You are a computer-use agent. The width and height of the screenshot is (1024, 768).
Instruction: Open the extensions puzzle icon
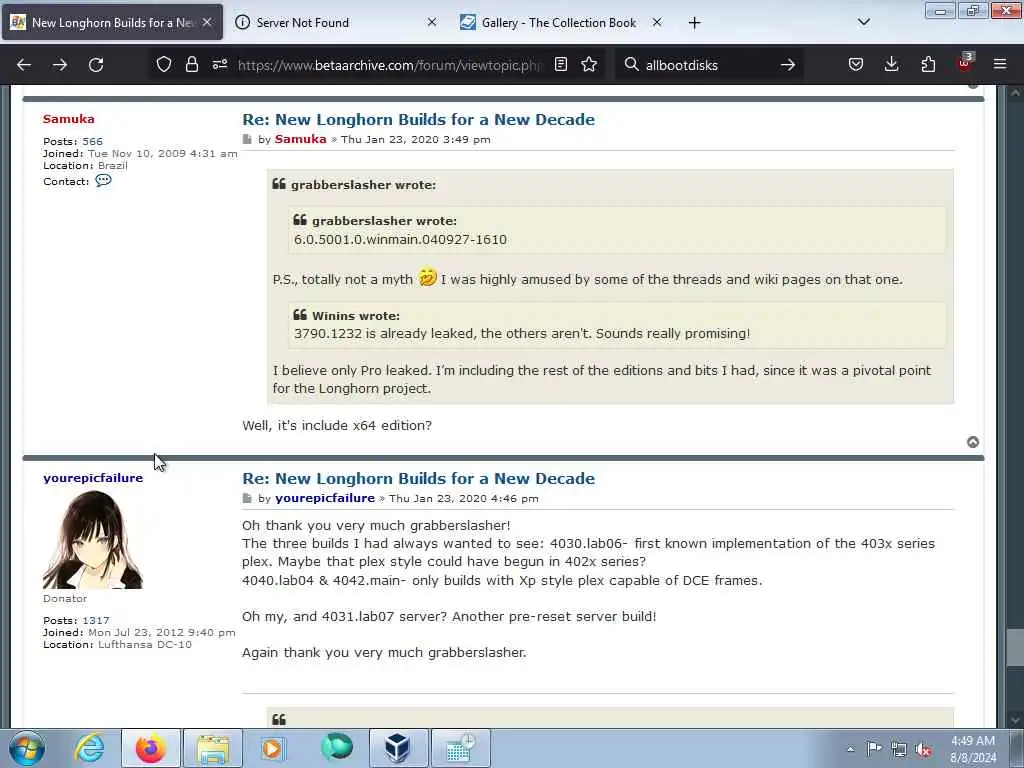(928, 65)
